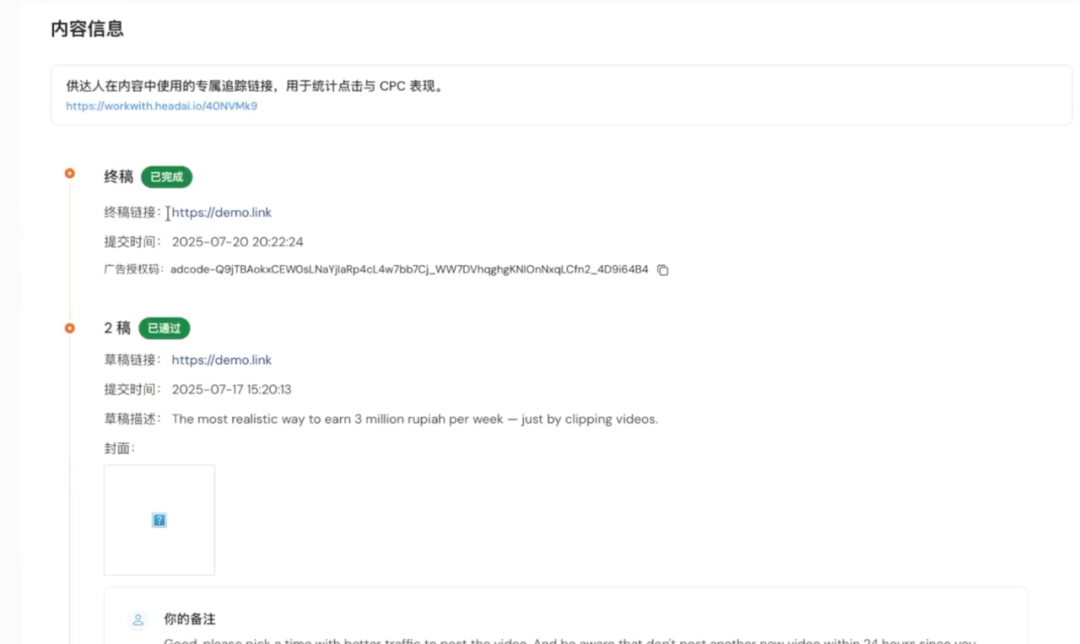1080x644 pixels.
Task: Click the 已通过 status badge
Action: pyautogui.click(x=164, y=329)
